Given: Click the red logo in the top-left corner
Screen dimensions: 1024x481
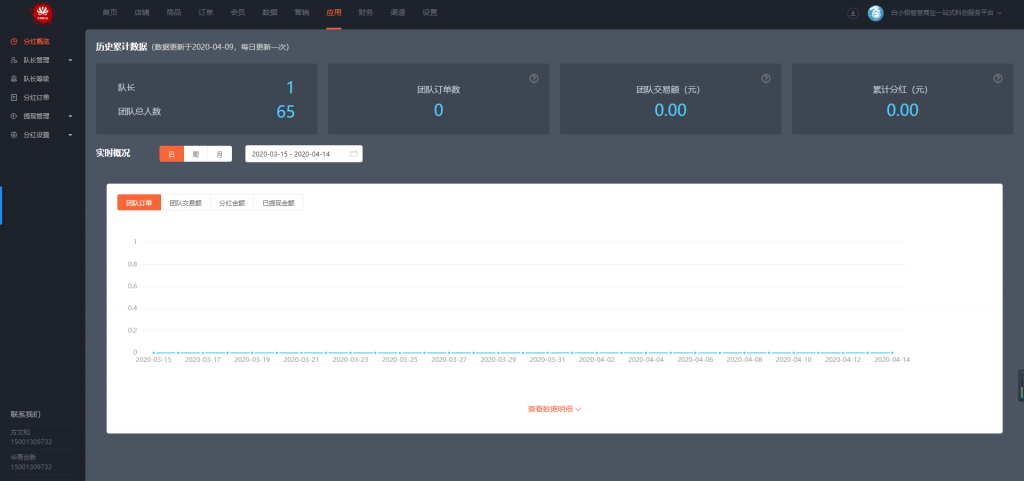Looking at the screenshot, I should 43,12.
